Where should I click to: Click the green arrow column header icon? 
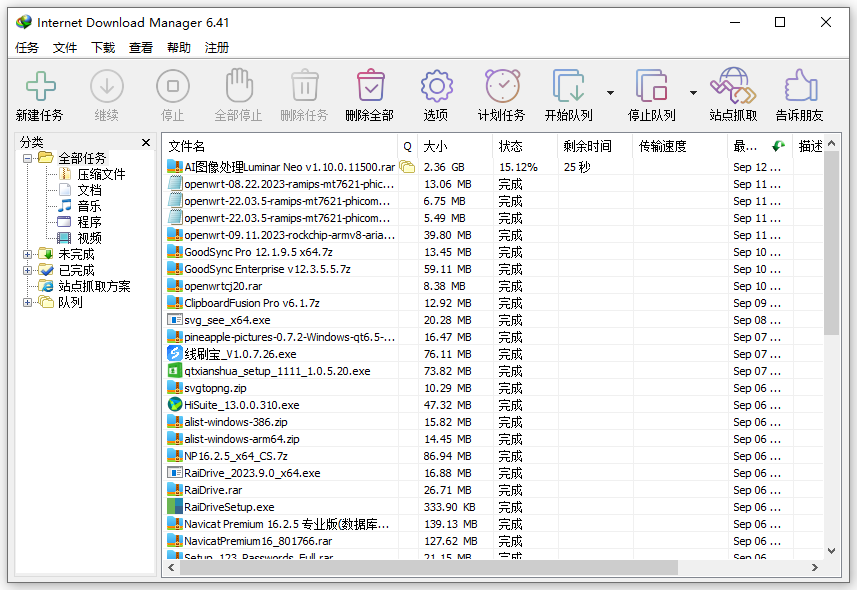pos(778,146)
